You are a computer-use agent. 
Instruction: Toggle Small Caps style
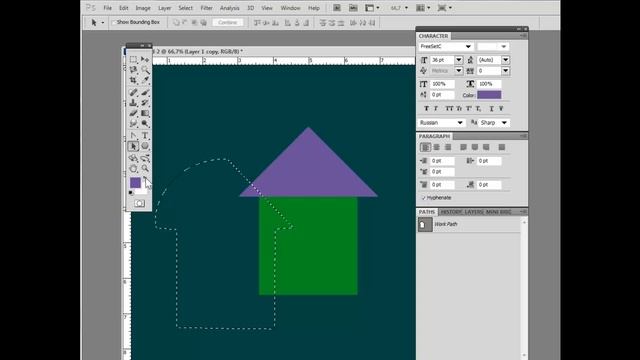pos(459,109)
